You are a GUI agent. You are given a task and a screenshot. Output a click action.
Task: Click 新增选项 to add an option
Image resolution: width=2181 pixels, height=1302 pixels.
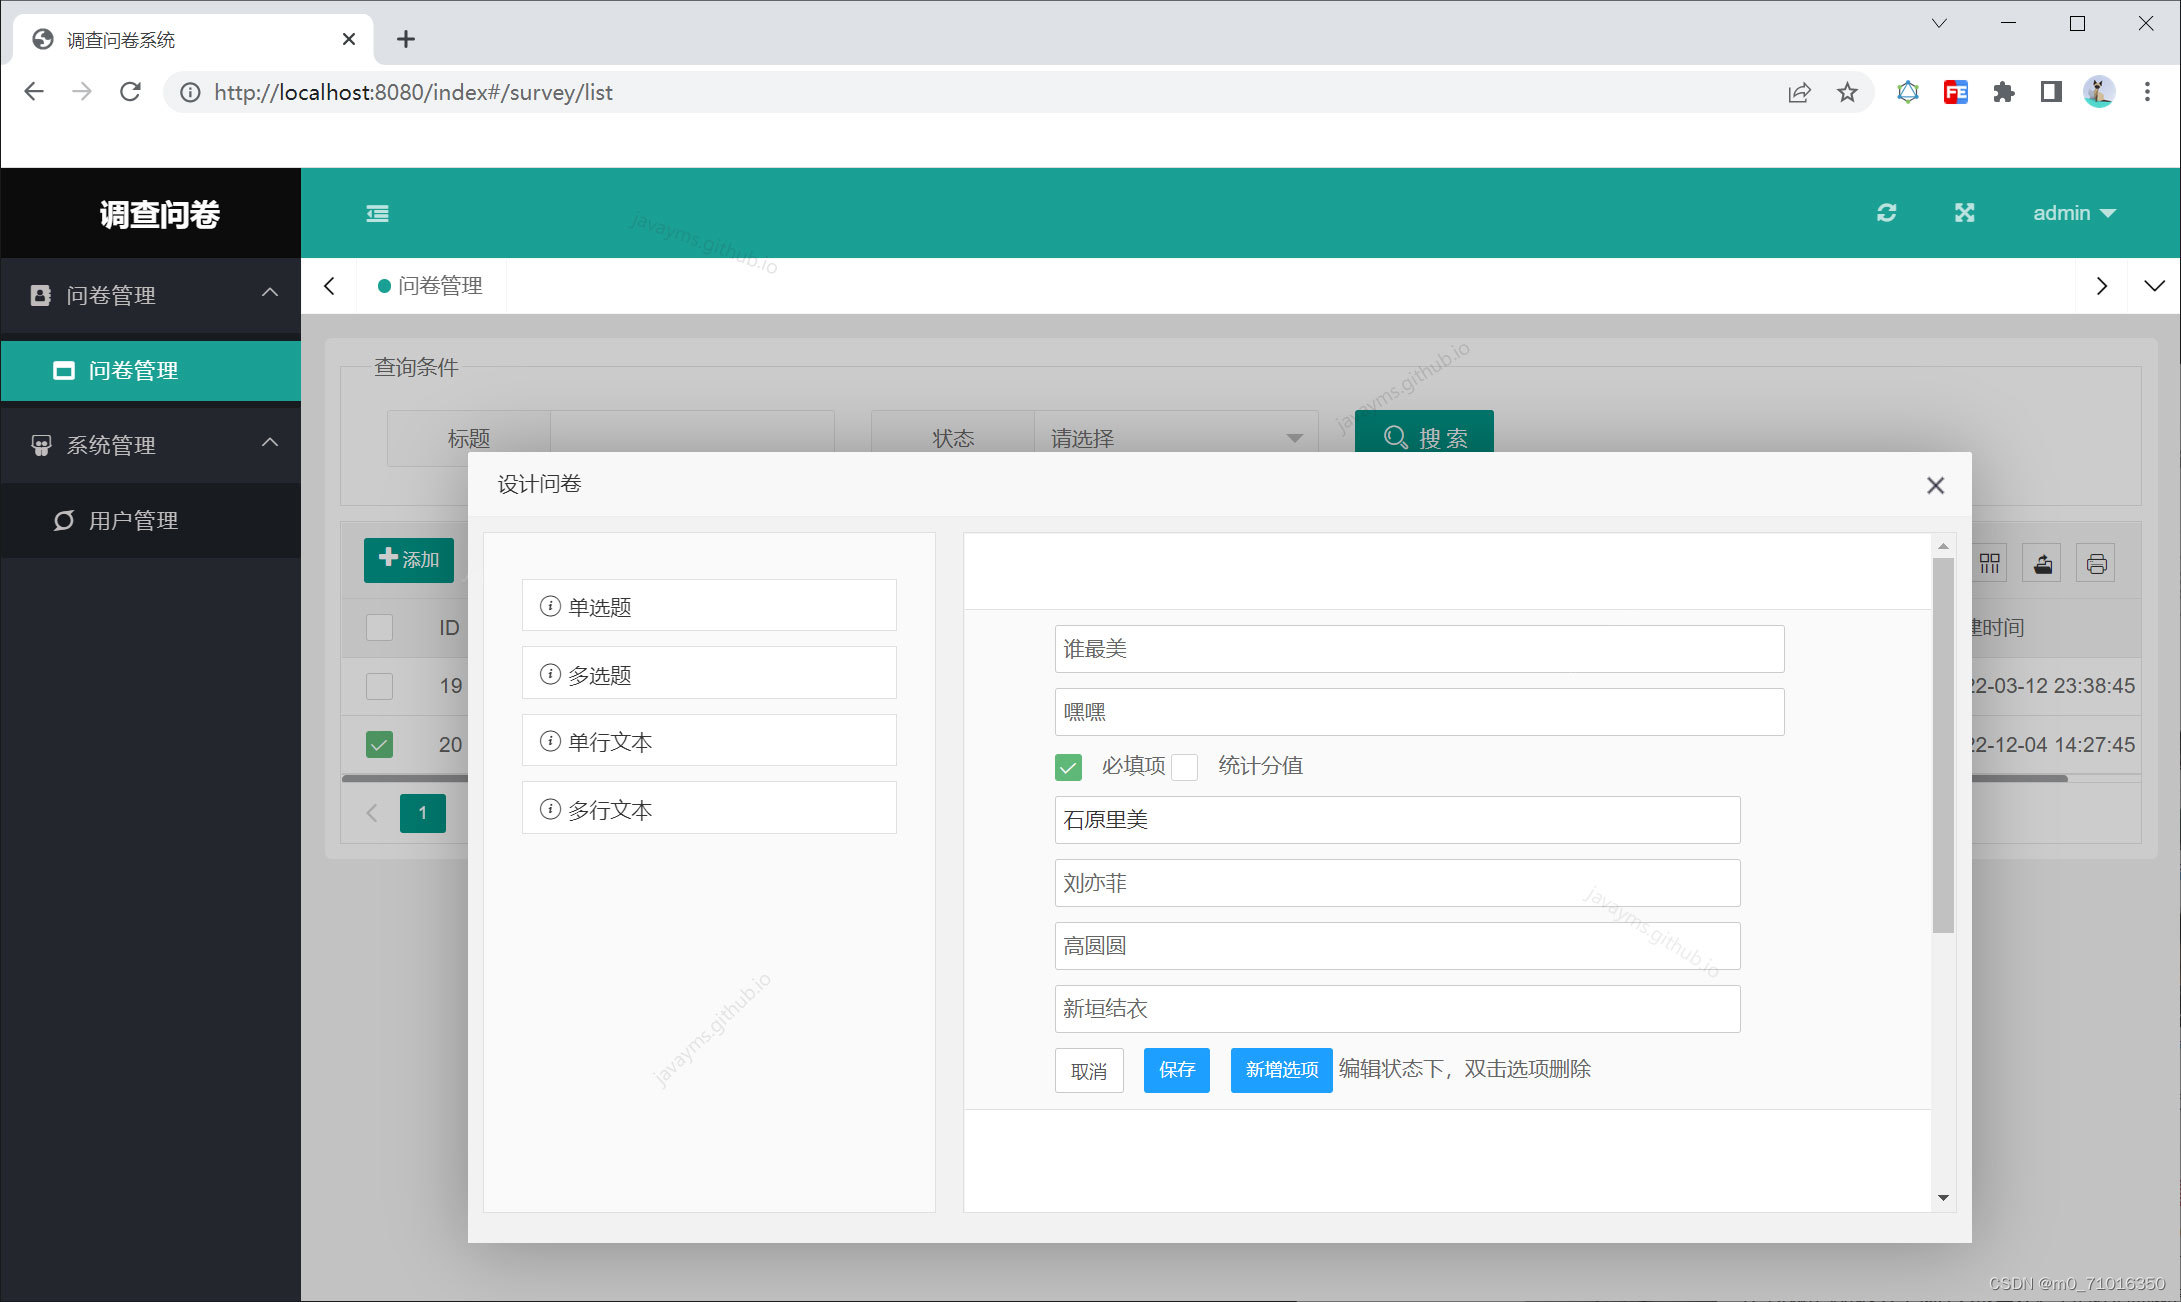1281,1070
